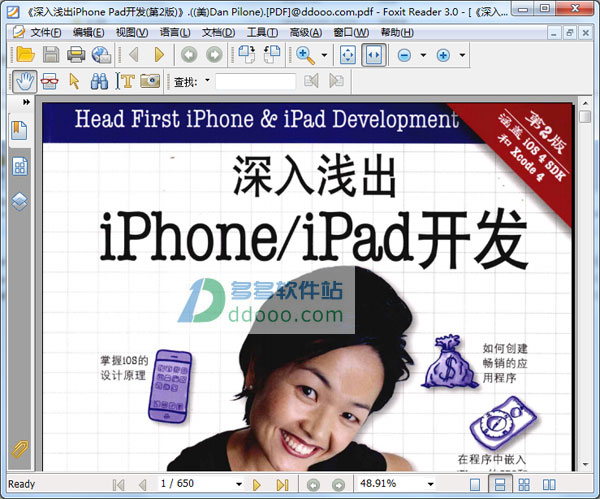Select the Zoom In magnifier tool
The height and width of the screenshot is (499, 600).
pos(305,55)
